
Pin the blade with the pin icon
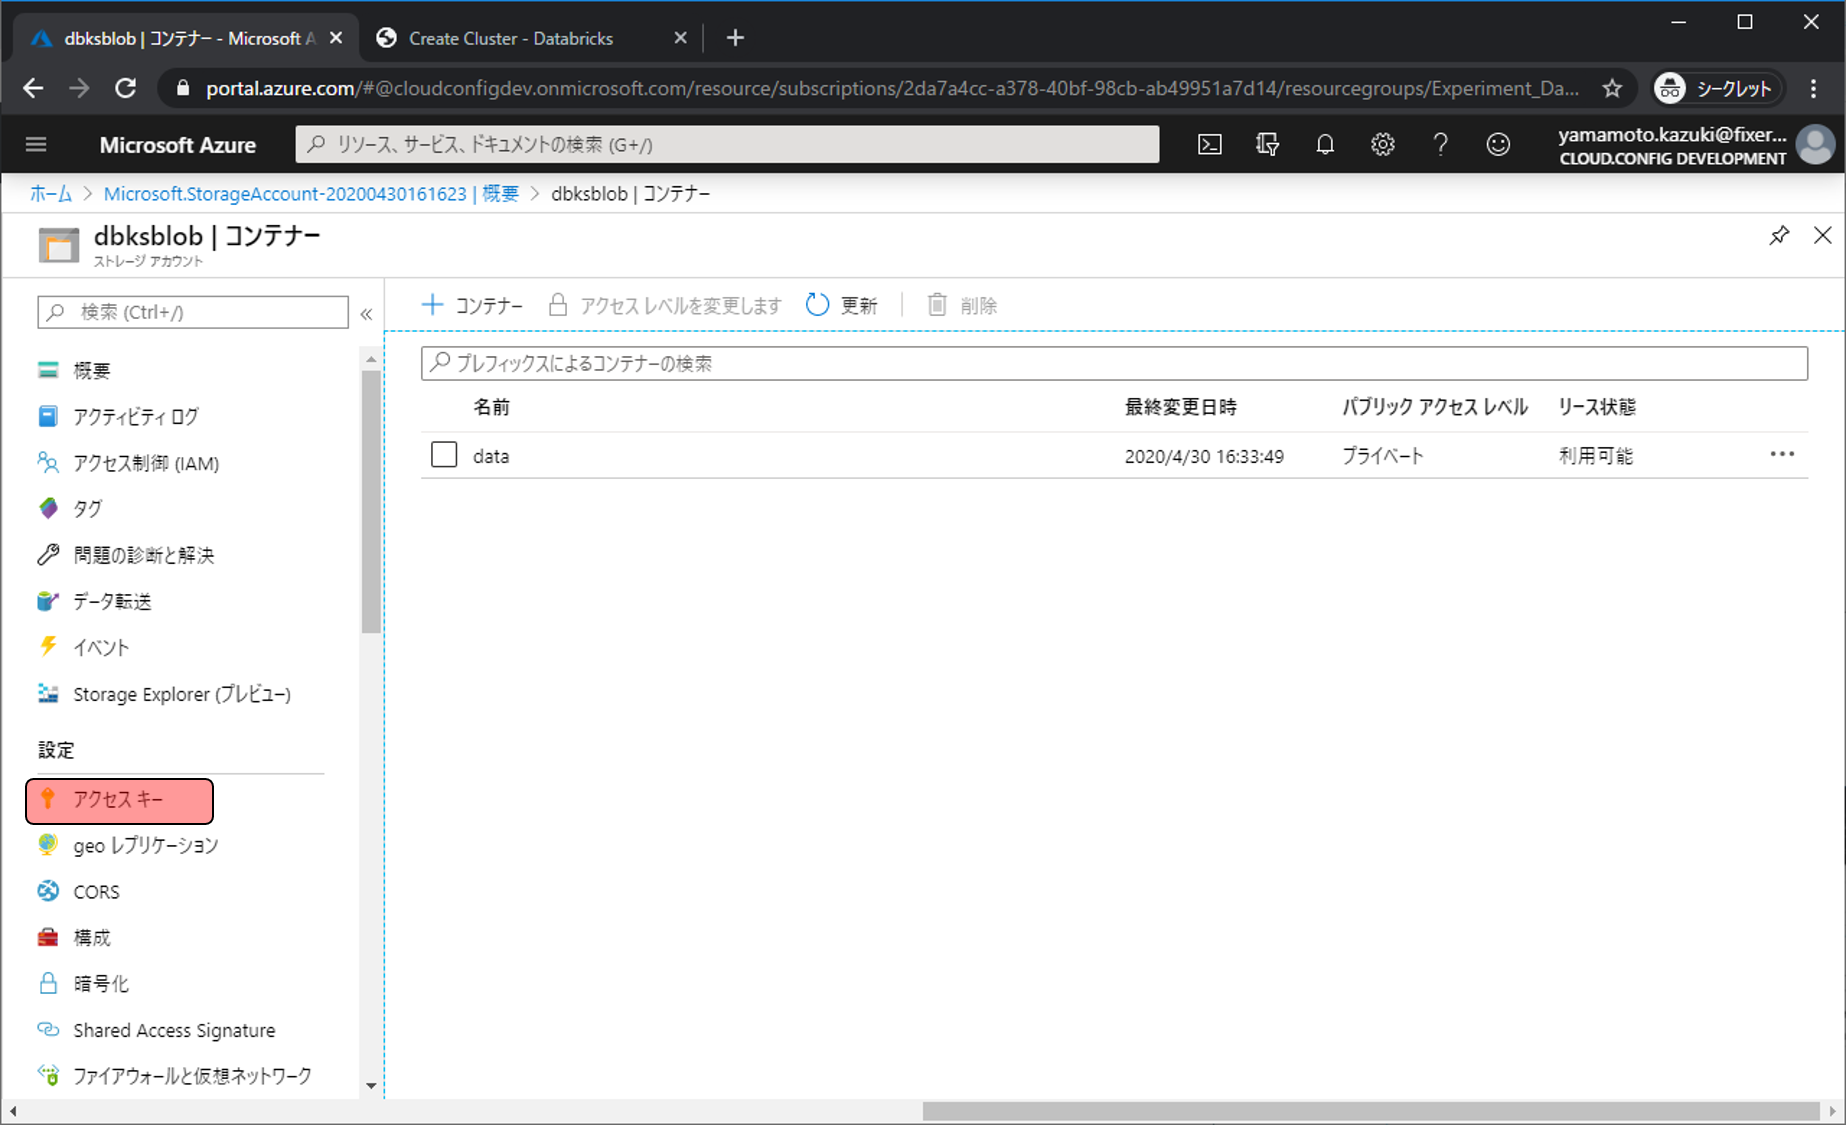pyautogui.click(x=1778, y=236)
